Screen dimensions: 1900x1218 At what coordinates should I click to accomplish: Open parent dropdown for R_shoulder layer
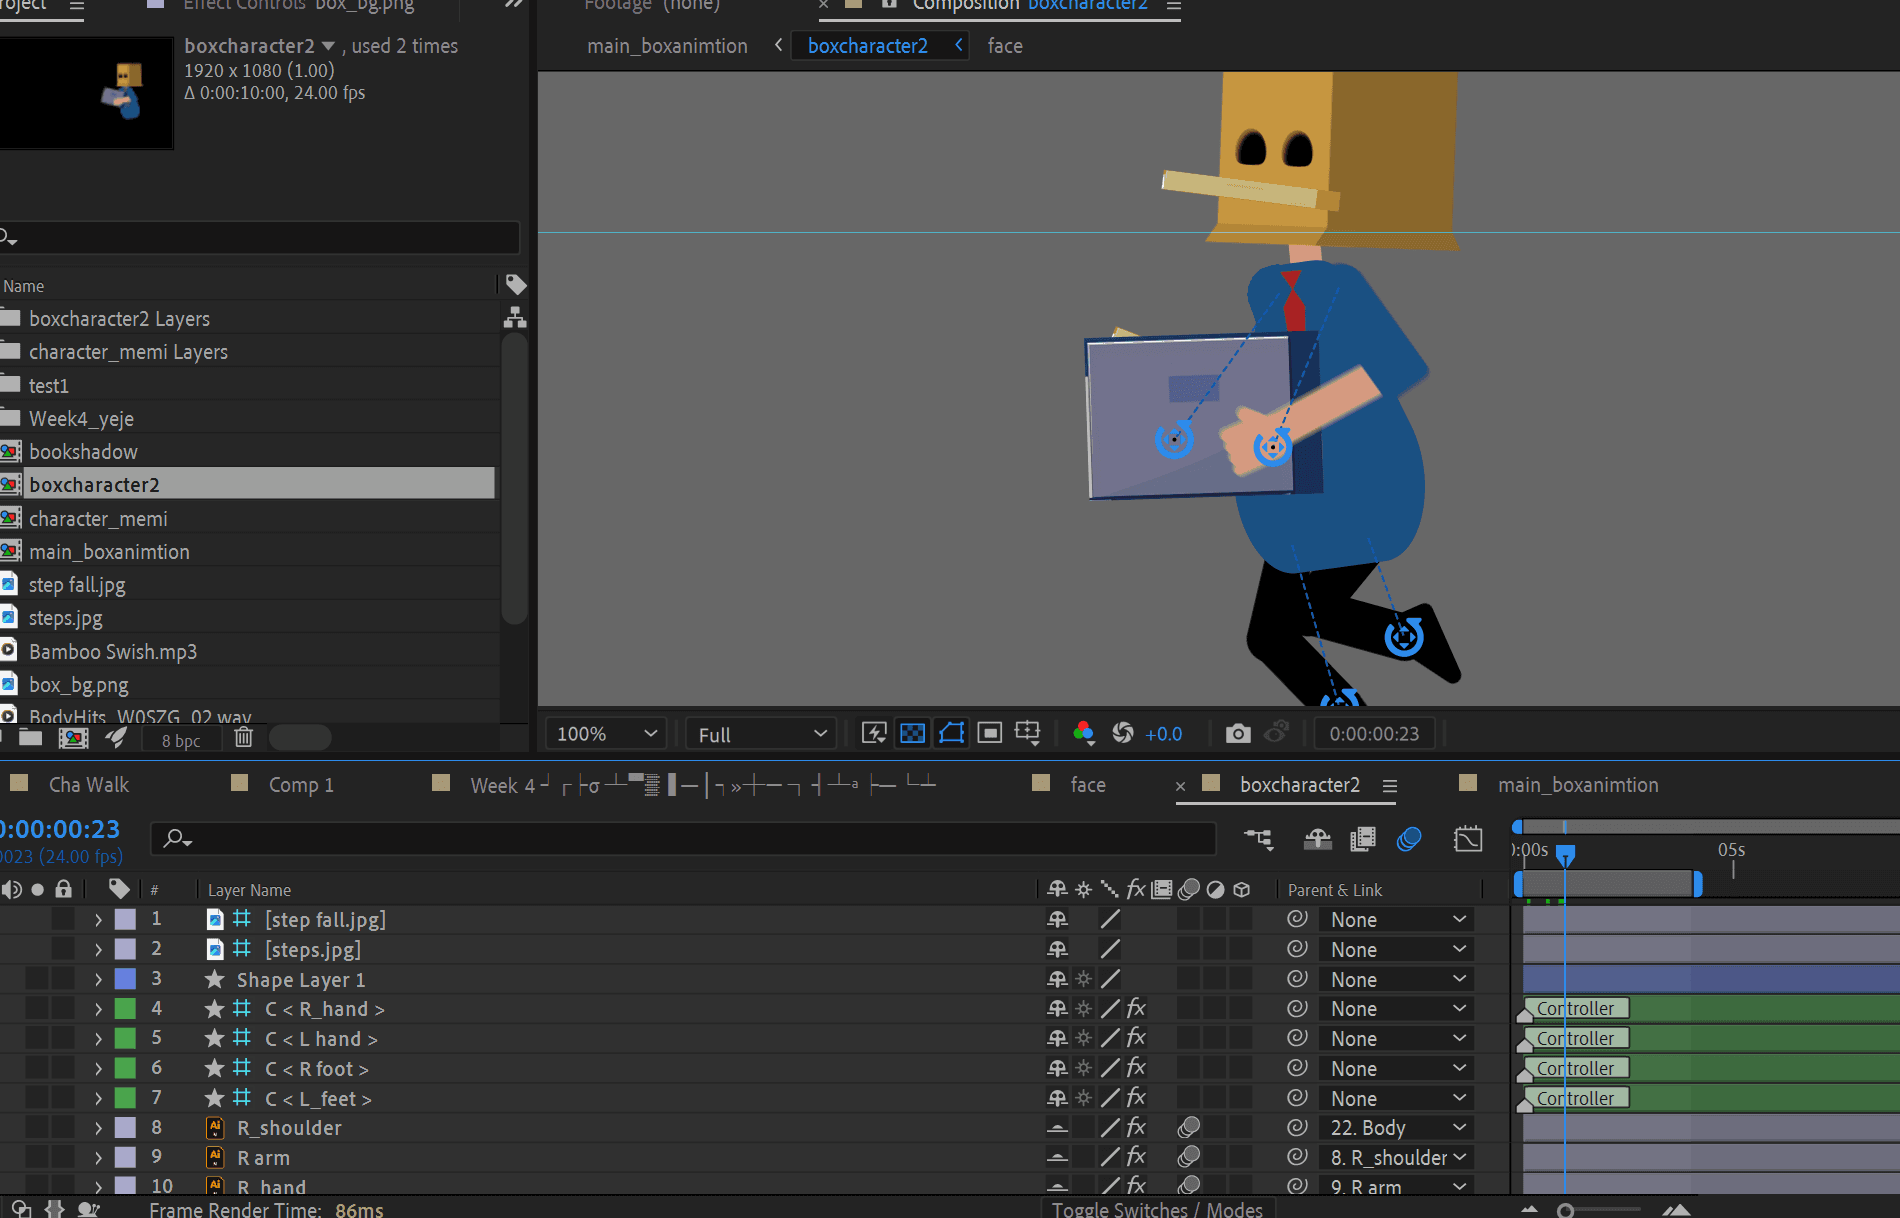[1397, 1128]
